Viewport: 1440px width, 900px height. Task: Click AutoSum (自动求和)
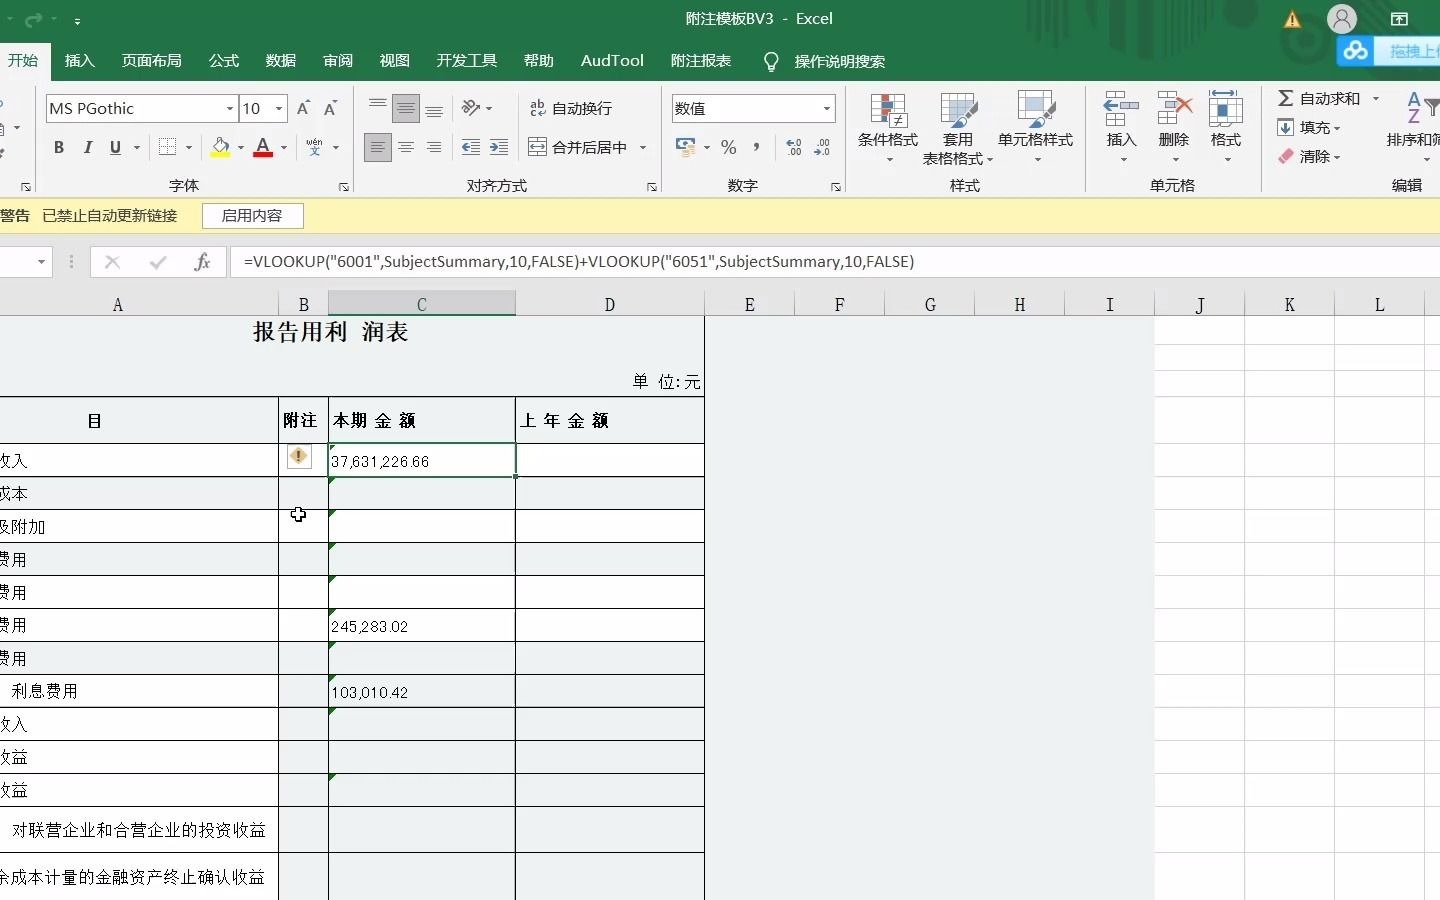[1319, 98]
